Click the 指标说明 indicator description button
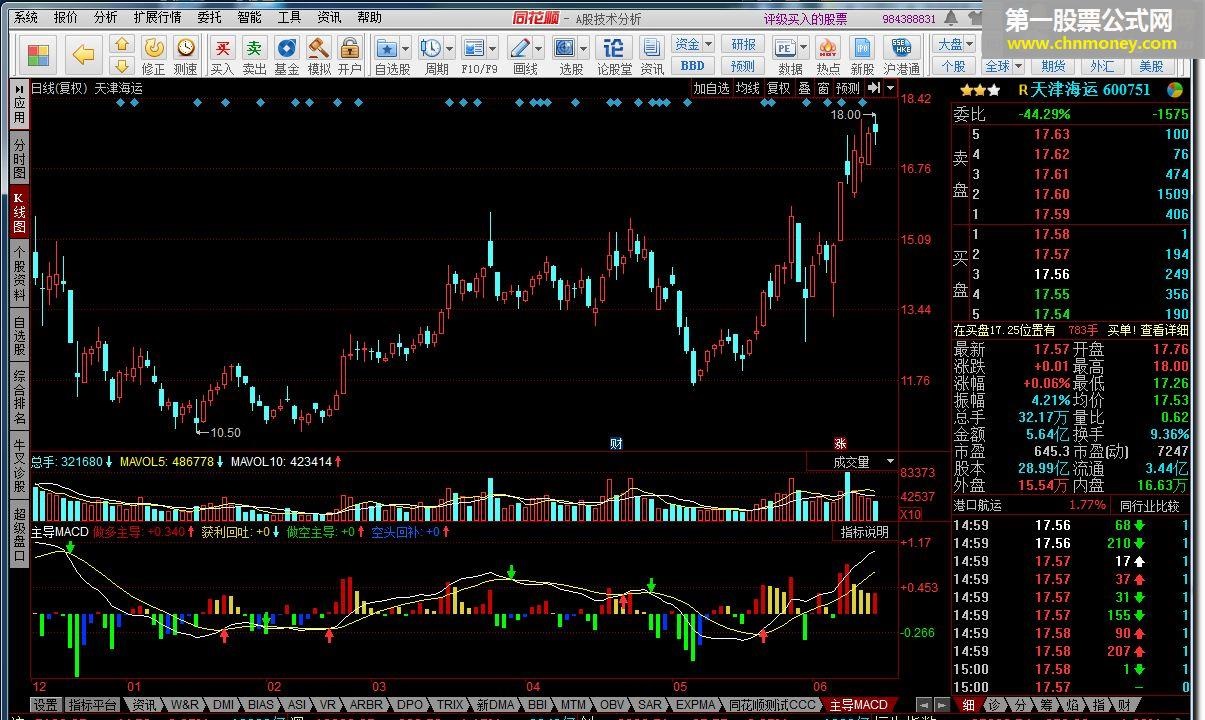 864,532
